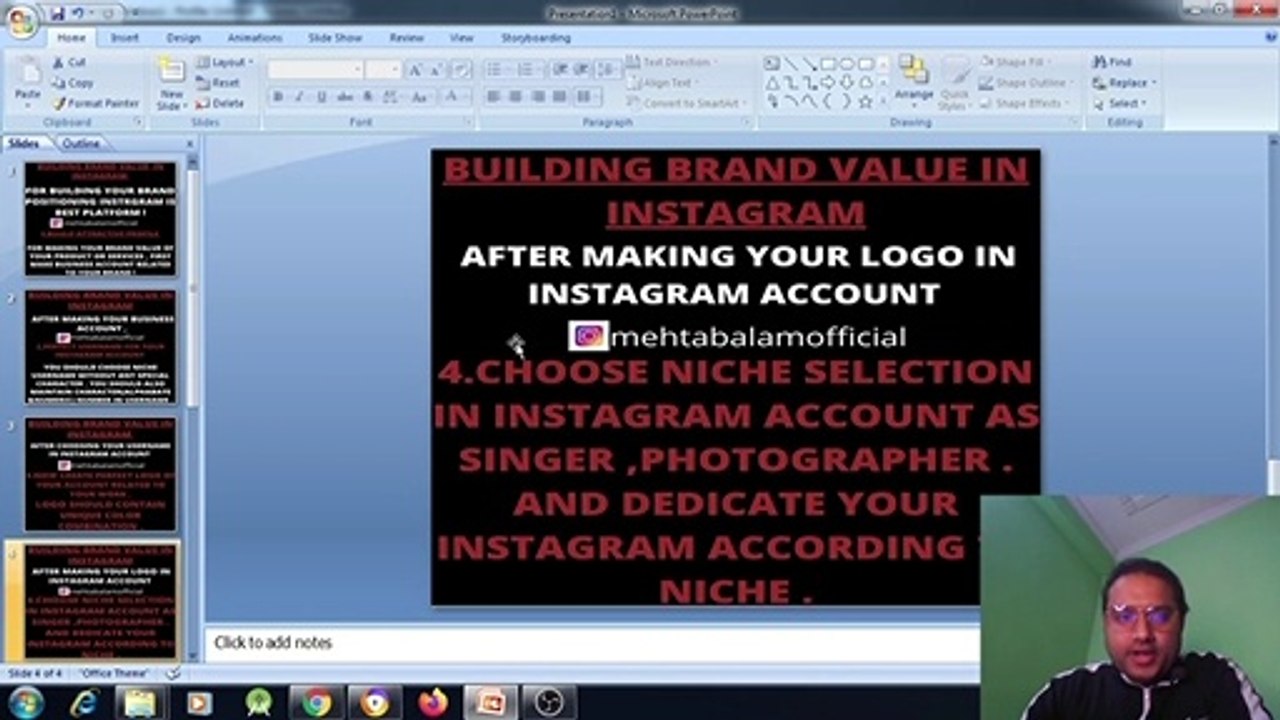Reset the slide layout
The height and width of the screenshot is (720, 1280).
[x=218, y=83]
